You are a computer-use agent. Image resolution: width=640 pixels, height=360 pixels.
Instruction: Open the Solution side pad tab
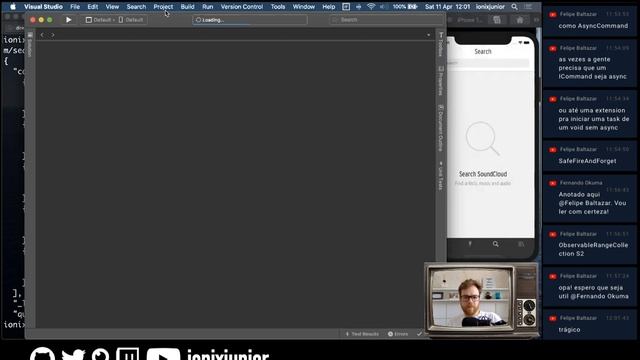(30, 45)
